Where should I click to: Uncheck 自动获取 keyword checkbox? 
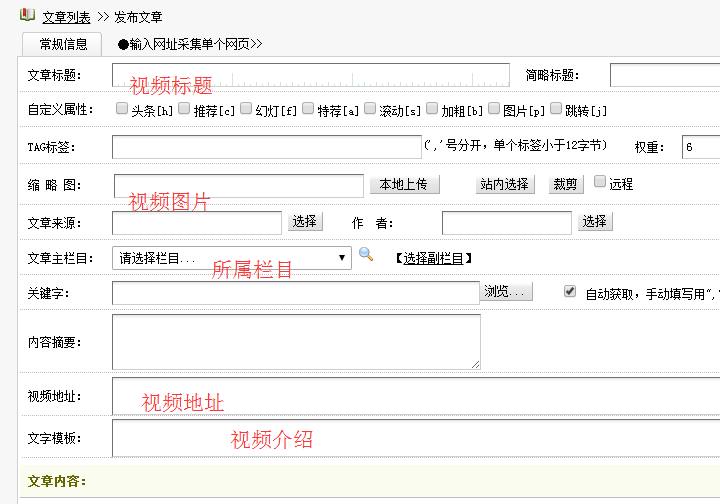pyautogui.click(x=570, y=291)
